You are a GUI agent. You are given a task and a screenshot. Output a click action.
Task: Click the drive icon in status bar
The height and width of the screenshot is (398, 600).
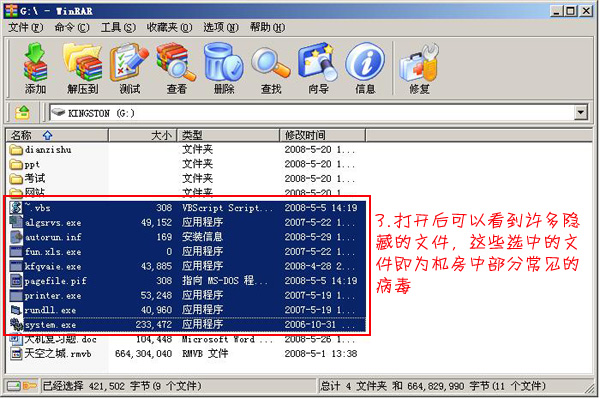(x=14, y=386)
